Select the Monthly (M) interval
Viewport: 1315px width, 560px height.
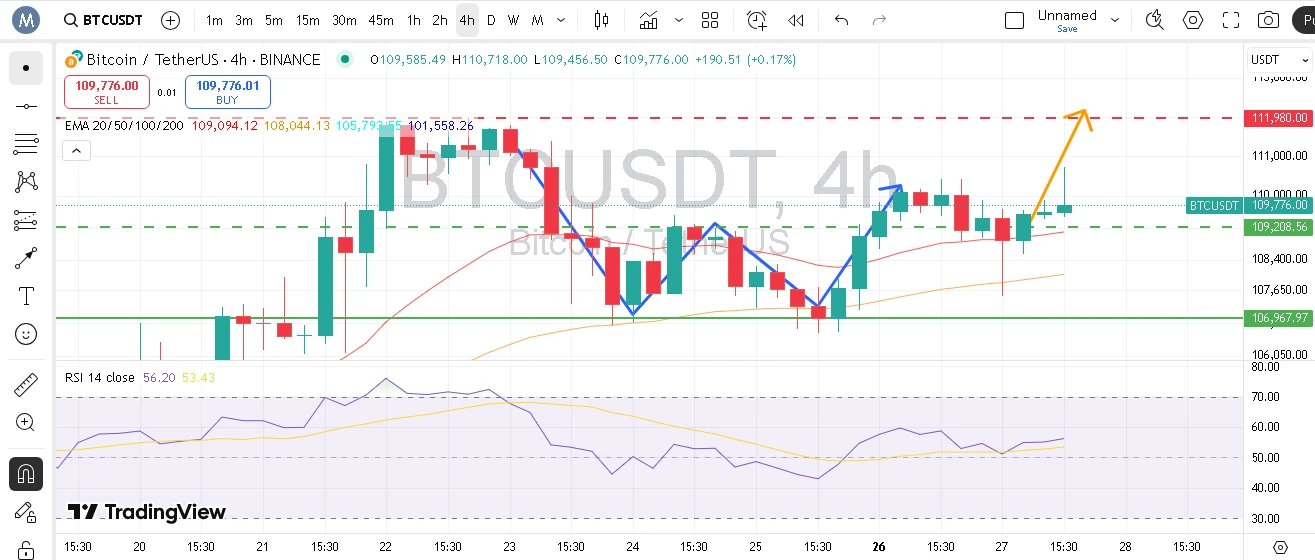538,20
